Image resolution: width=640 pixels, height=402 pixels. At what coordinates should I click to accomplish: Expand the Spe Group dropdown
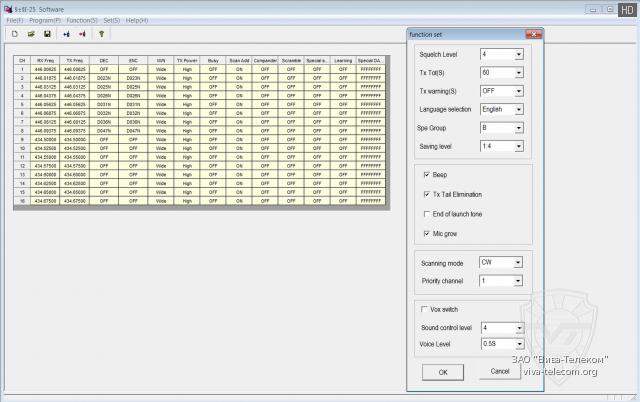coord(519,128)
